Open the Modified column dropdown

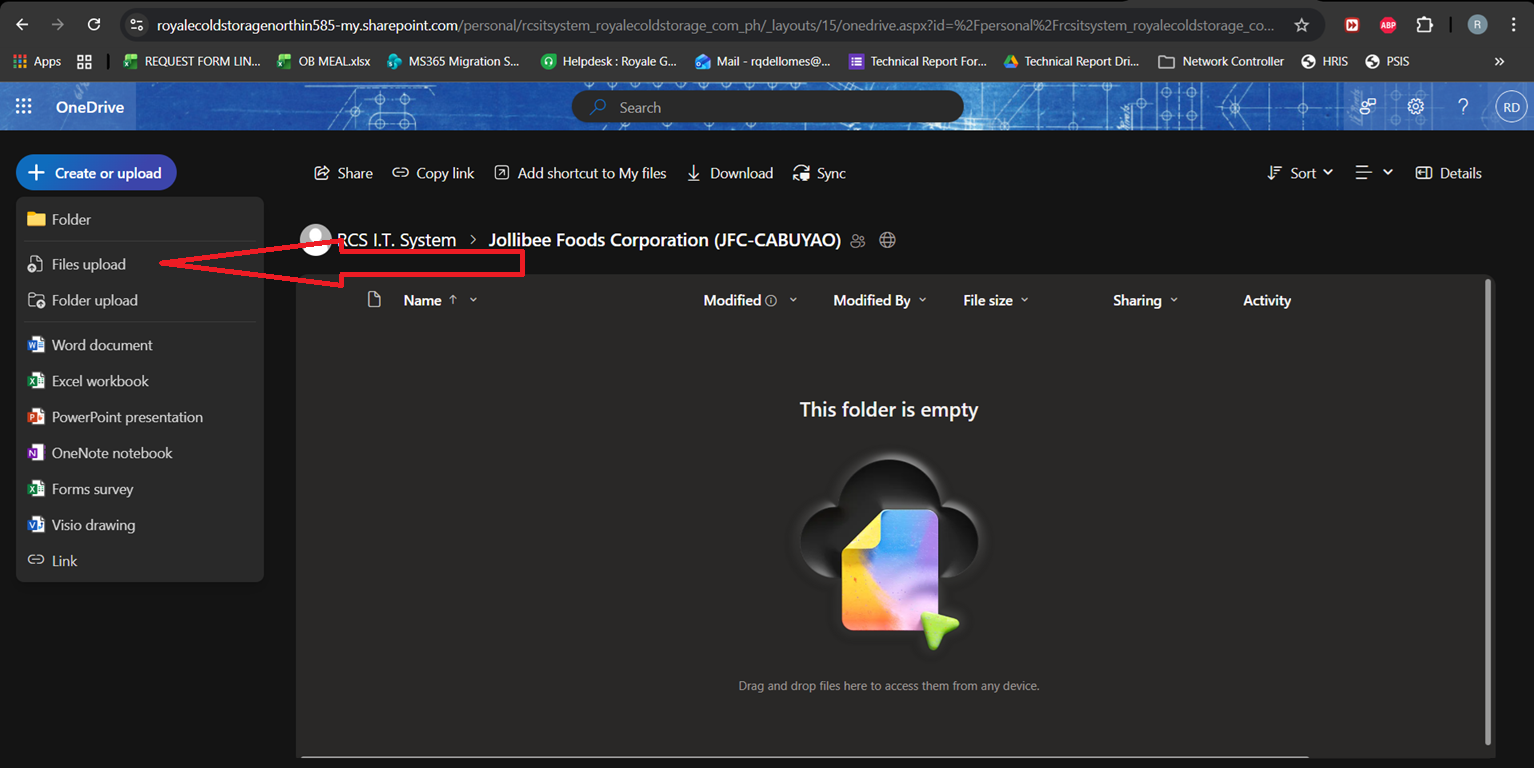(793, 300)
